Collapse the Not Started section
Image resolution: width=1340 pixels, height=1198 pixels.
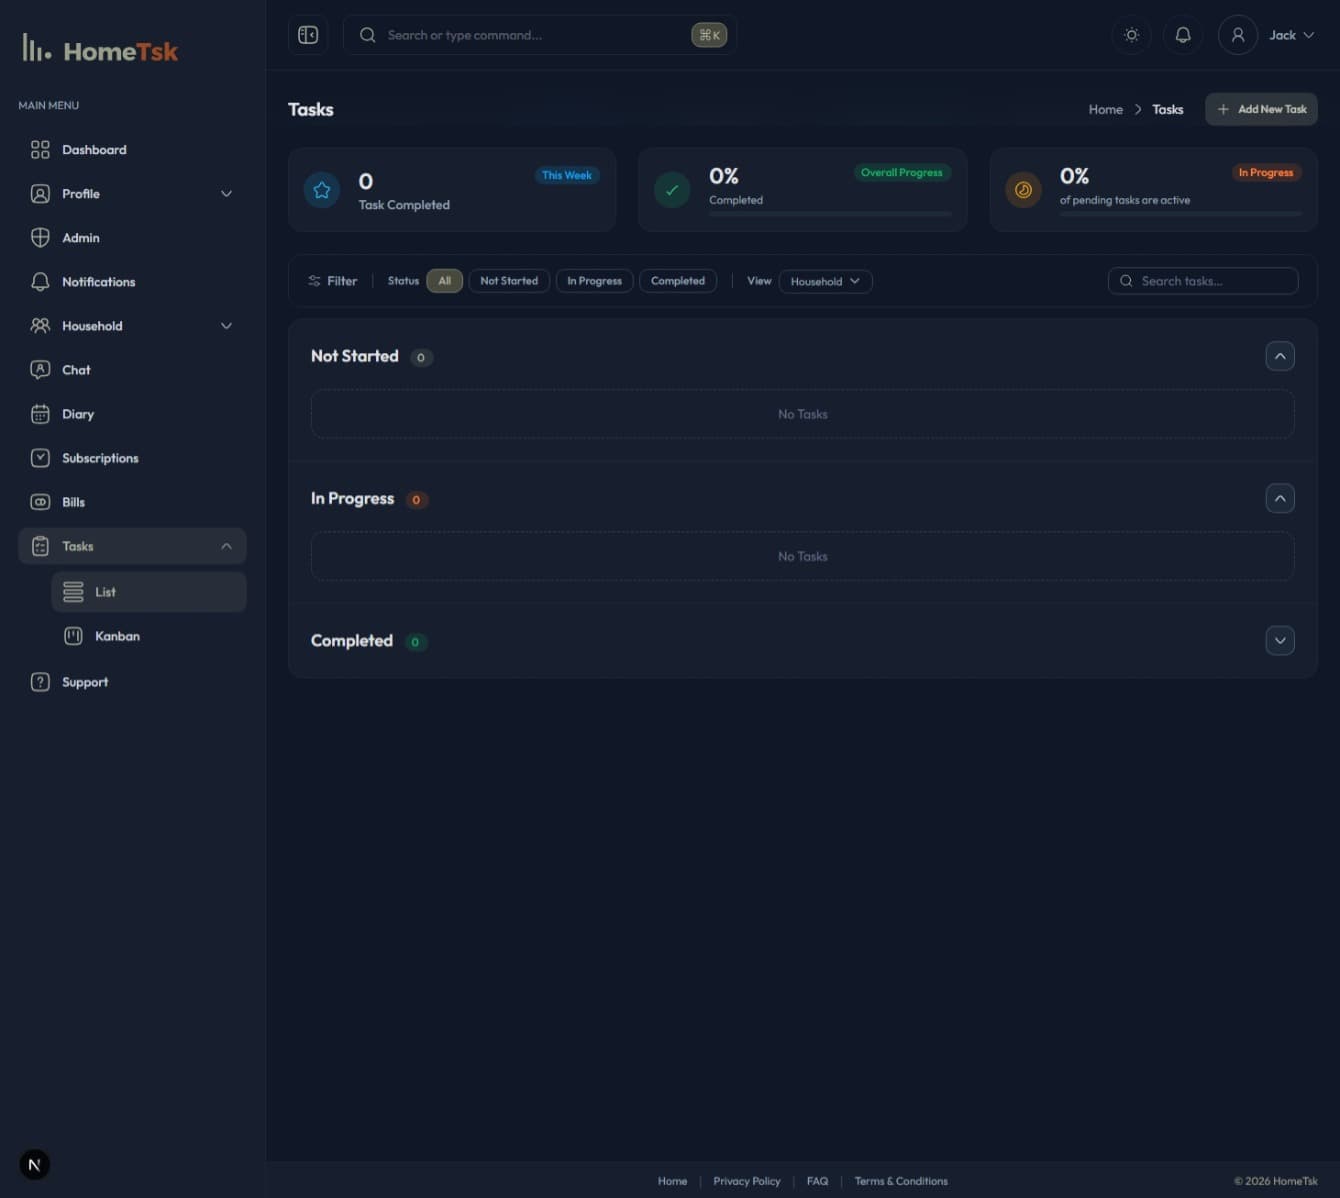pos(1279,356)
